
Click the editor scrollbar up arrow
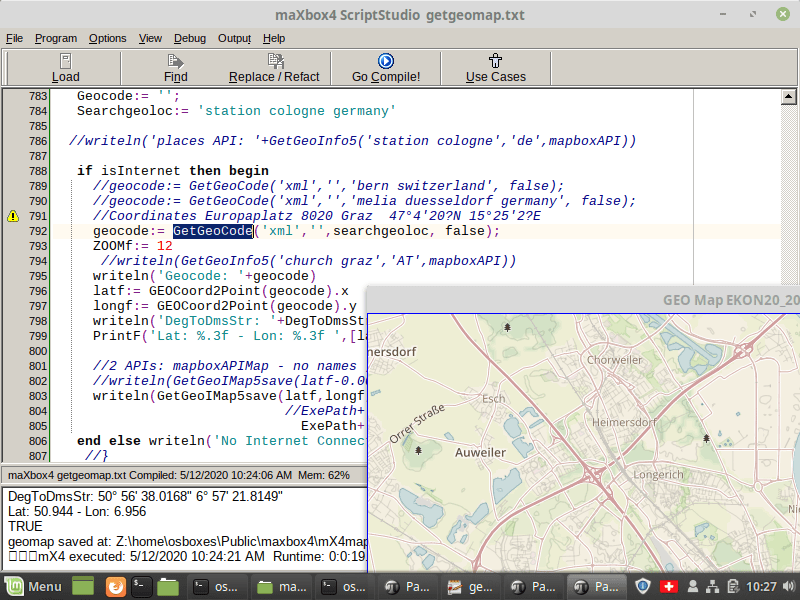789,96
